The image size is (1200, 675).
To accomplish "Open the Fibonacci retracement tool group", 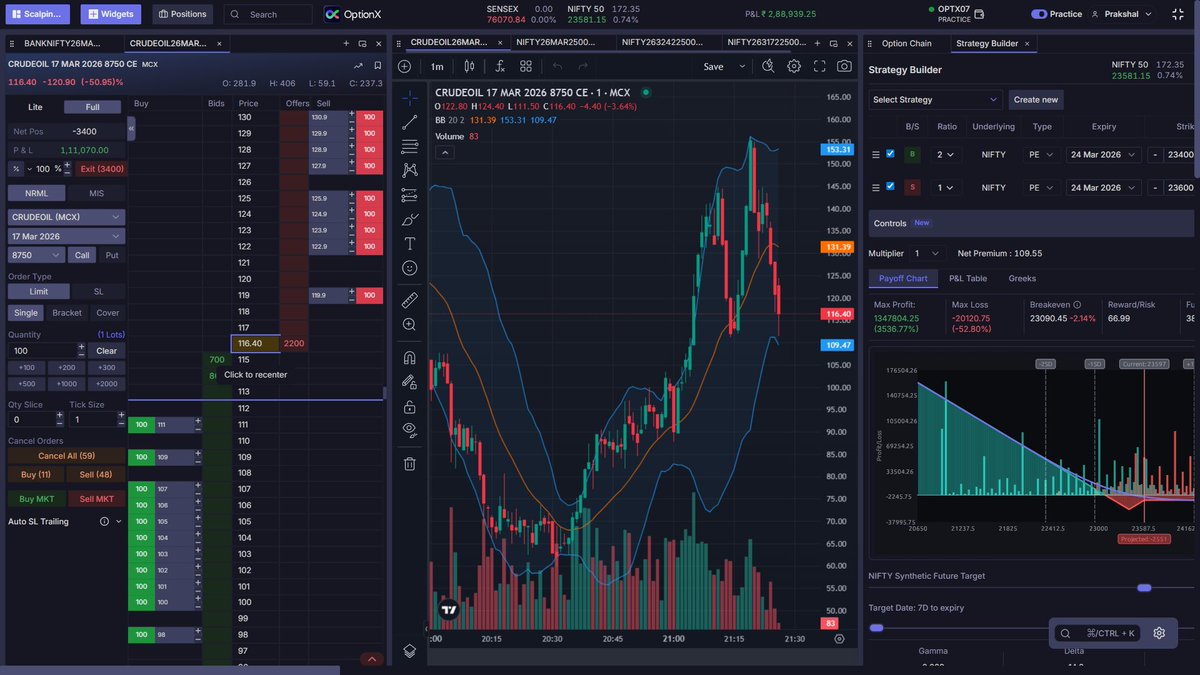I will click(x=410, y=146).
